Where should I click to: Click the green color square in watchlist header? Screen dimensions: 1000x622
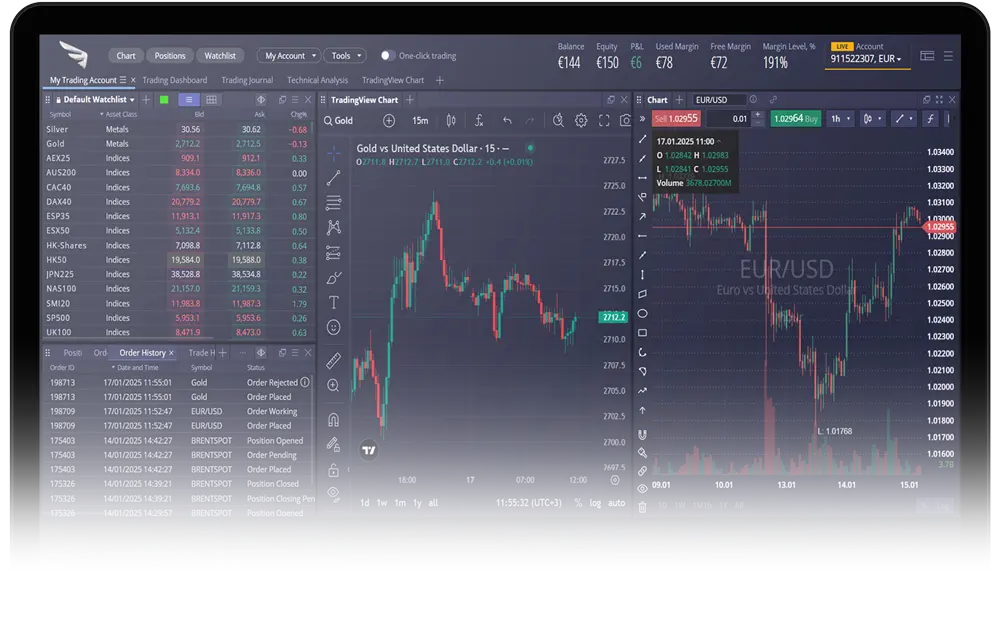click(x=164, y=100)
